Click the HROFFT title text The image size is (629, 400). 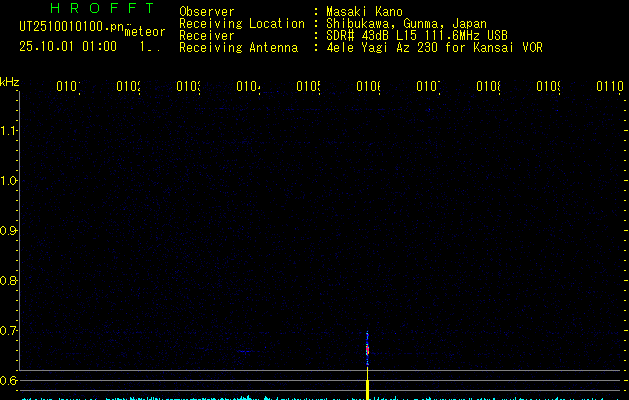click(x=102, y=8)
